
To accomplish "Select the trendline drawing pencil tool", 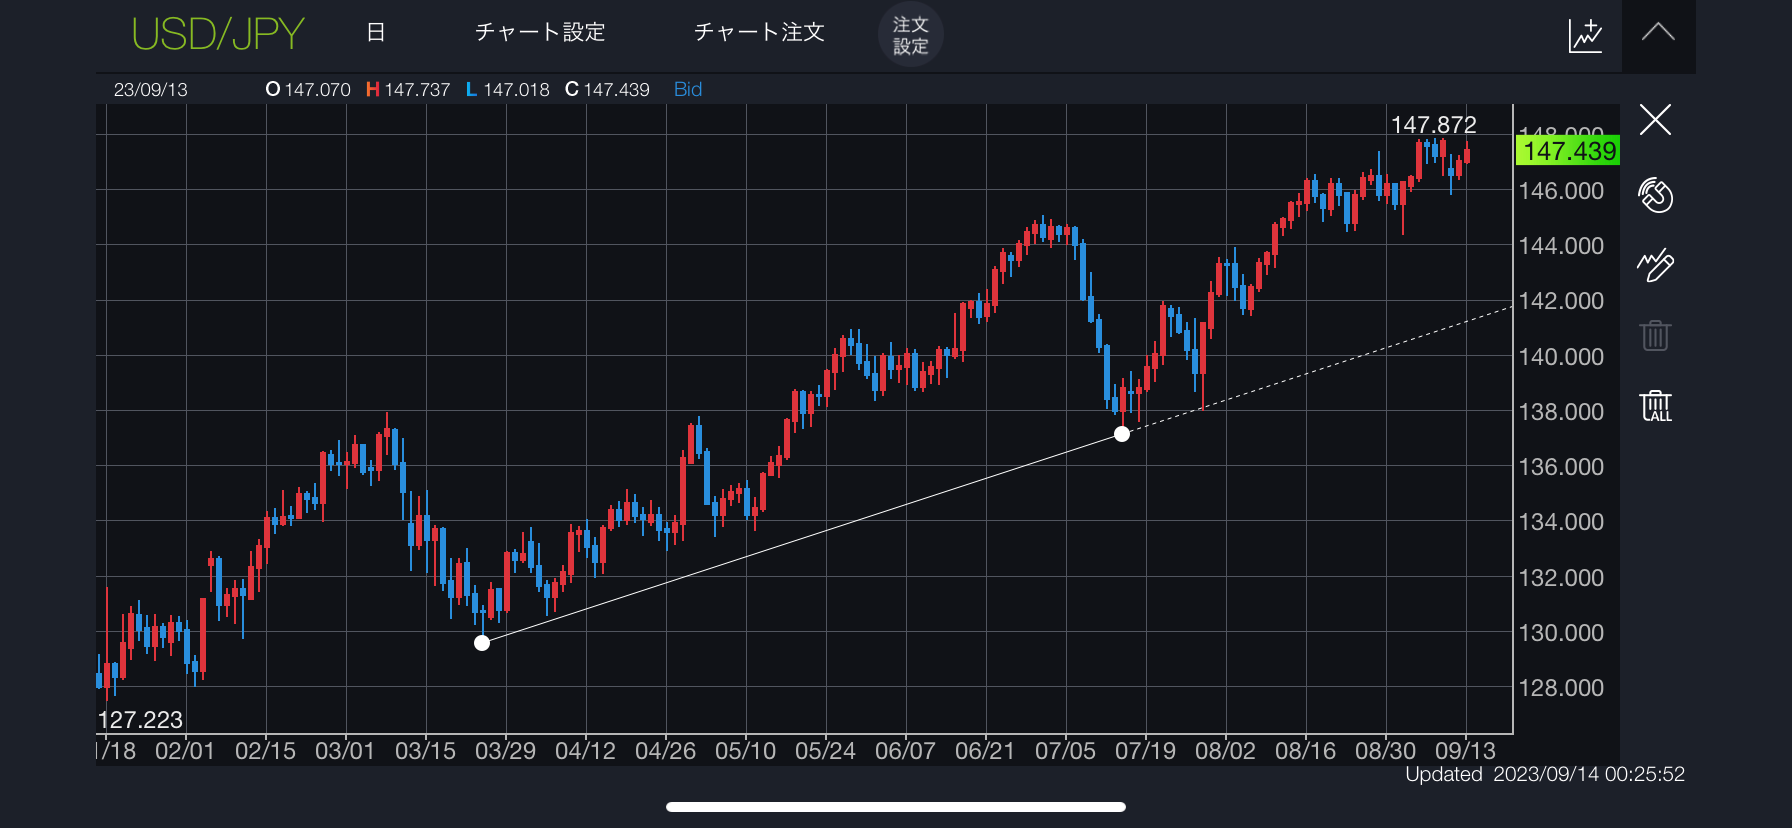I will tap(1655, 265).
